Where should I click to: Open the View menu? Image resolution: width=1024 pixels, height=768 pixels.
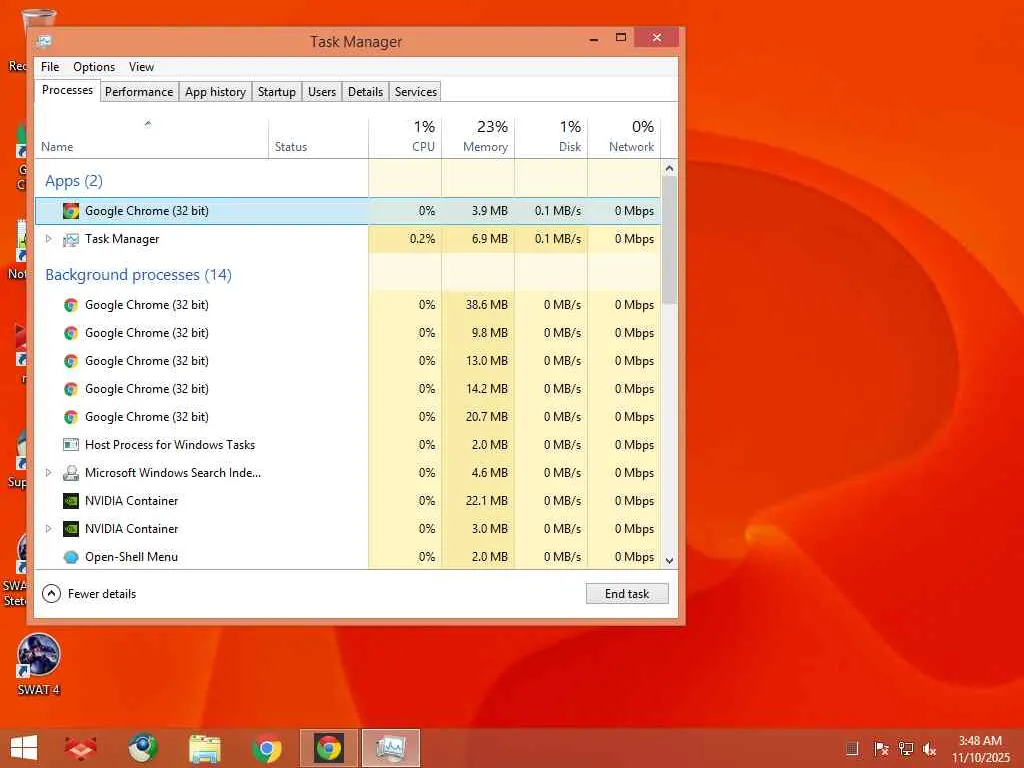pos(141,67)
